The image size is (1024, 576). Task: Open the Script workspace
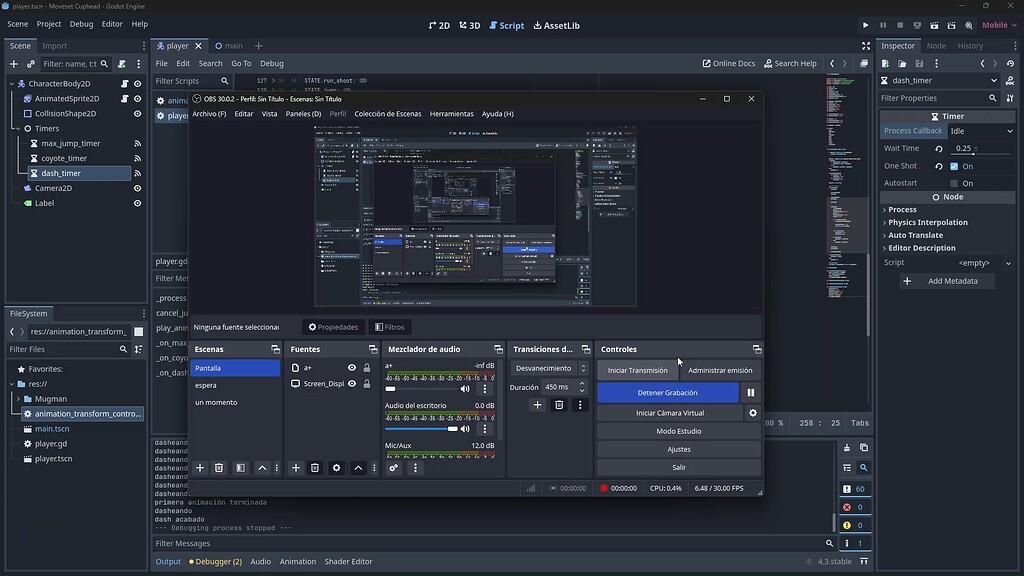click(505, 25)
